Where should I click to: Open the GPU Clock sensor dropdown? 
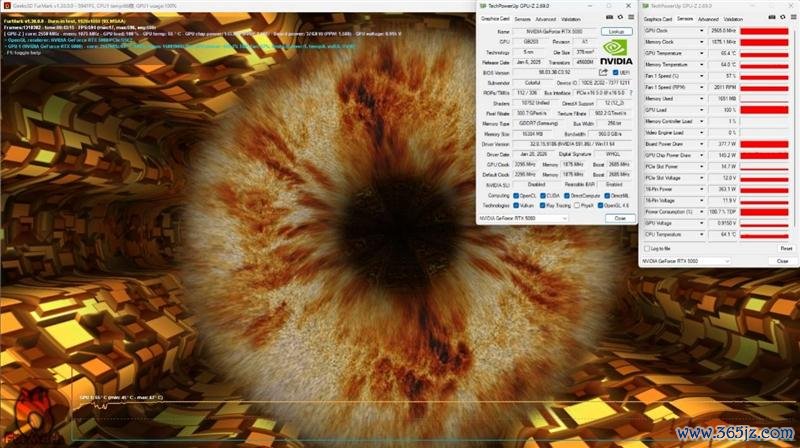(702, 31)
